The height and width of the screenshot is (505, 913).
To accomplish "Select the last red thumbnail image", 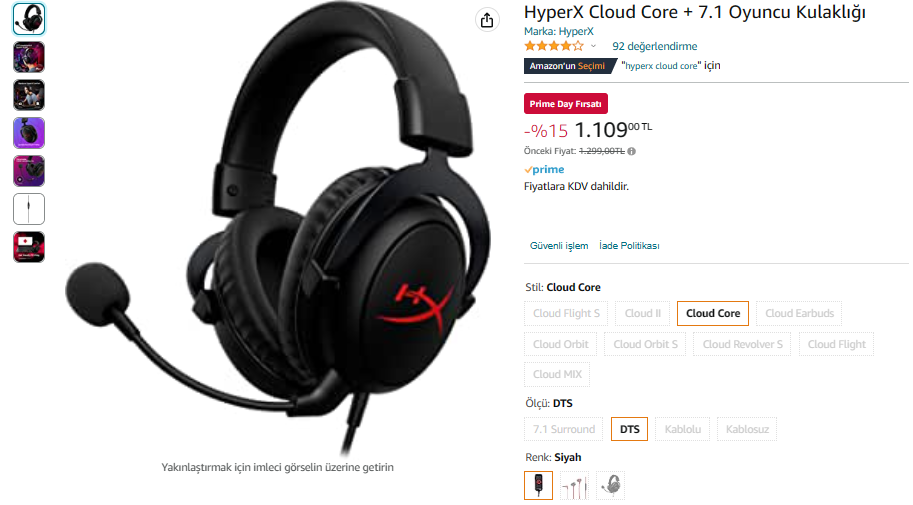I will 29,247.
